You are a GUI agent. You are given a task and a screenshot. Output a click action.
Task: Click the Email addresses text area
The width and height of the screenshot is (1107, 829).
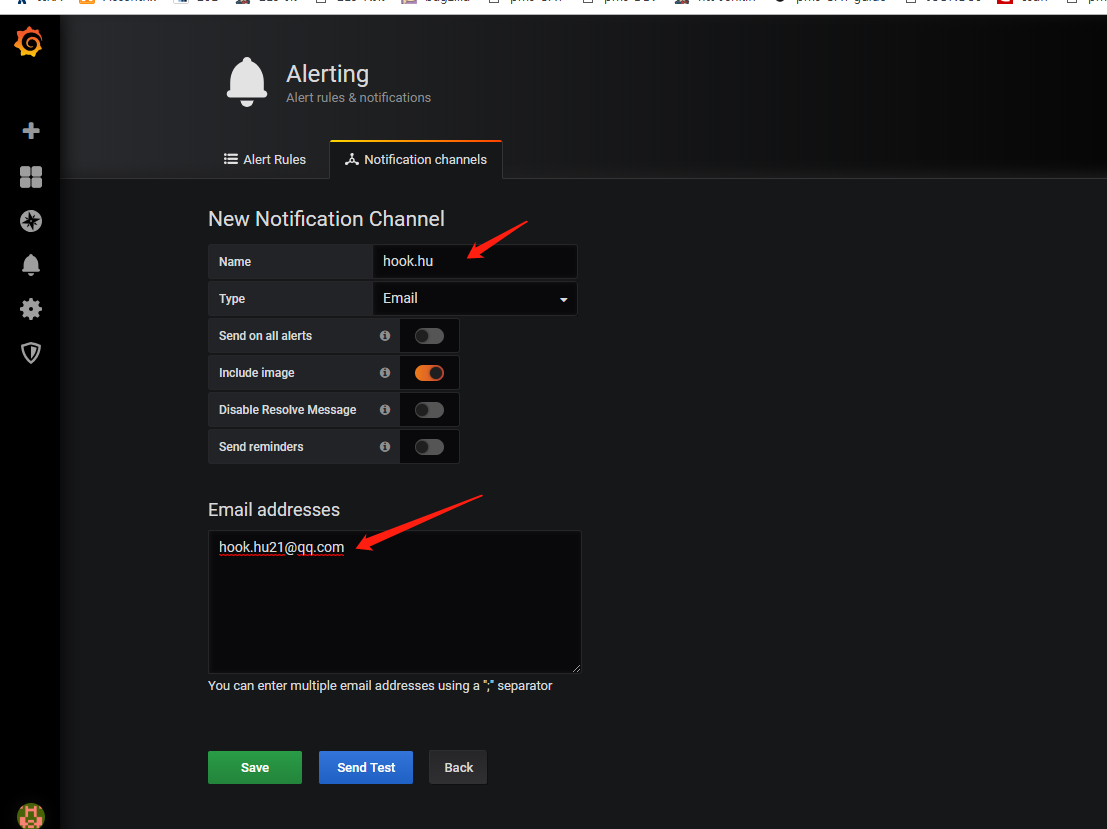(394, 600)
